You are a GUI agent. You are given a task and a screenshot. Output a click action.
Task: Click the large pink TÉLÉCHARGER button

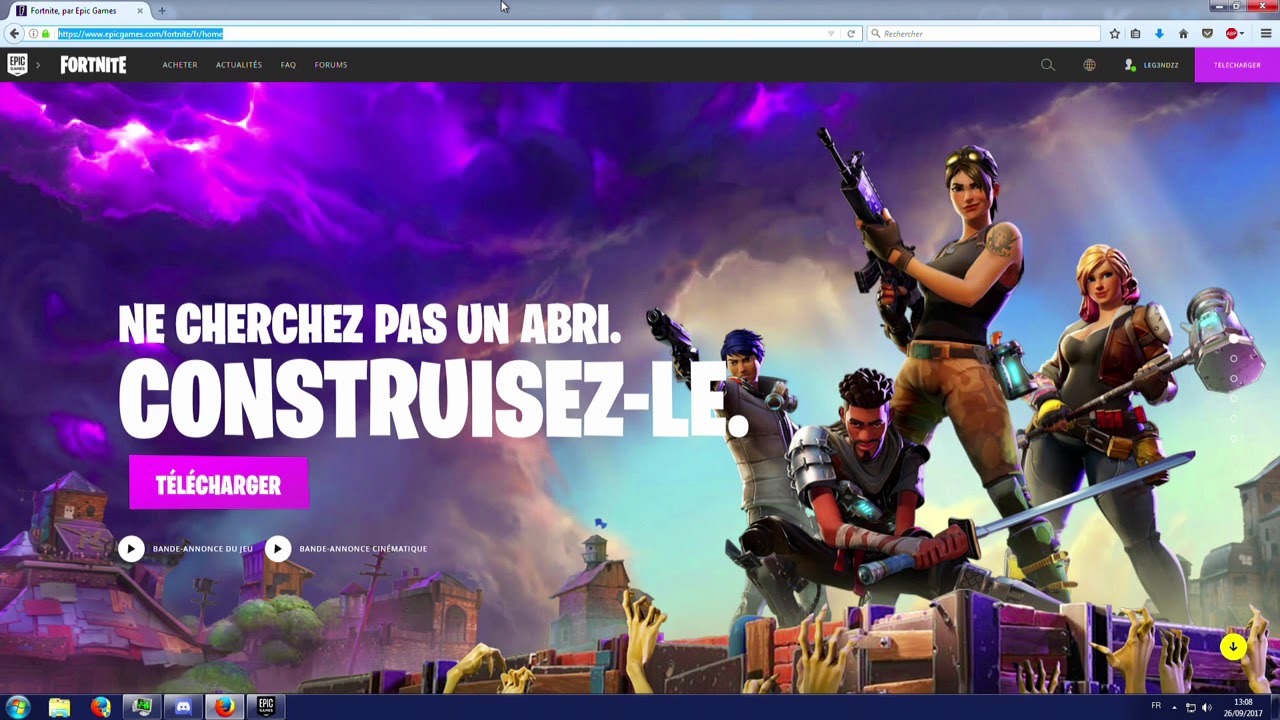click(x=218, y=484)
